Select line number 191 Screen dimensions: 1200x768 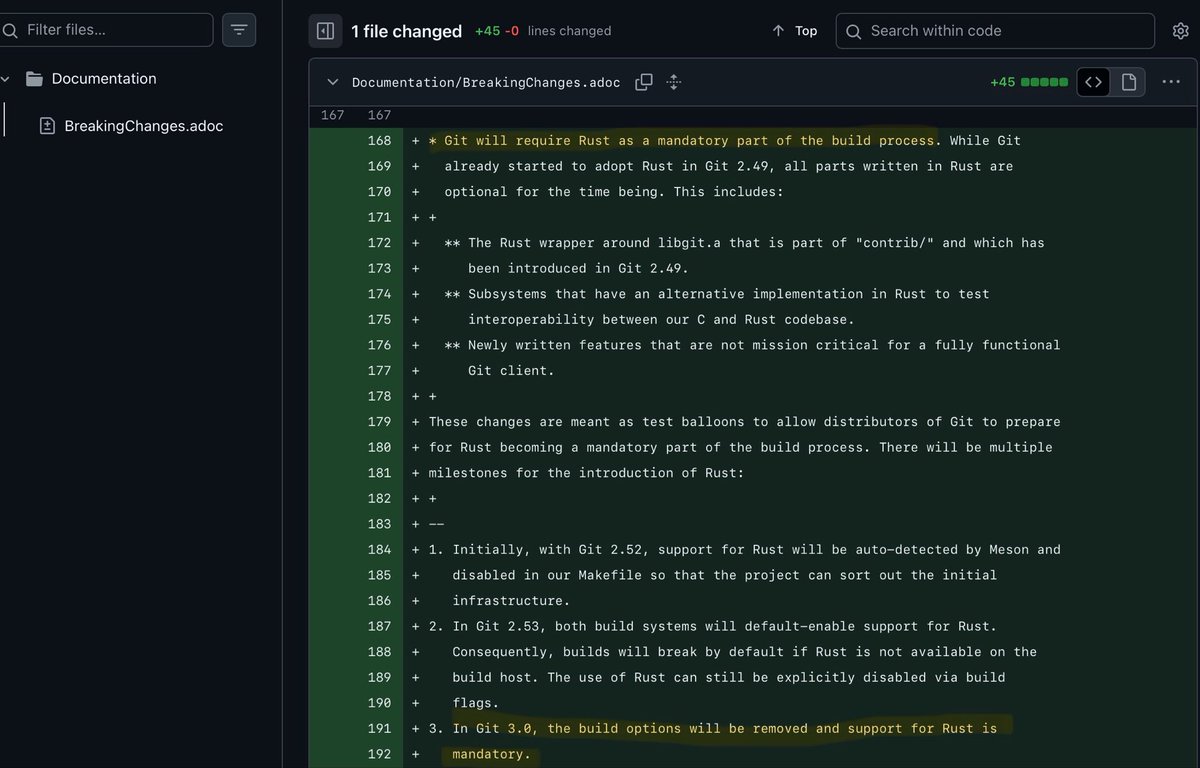[379, 728]
